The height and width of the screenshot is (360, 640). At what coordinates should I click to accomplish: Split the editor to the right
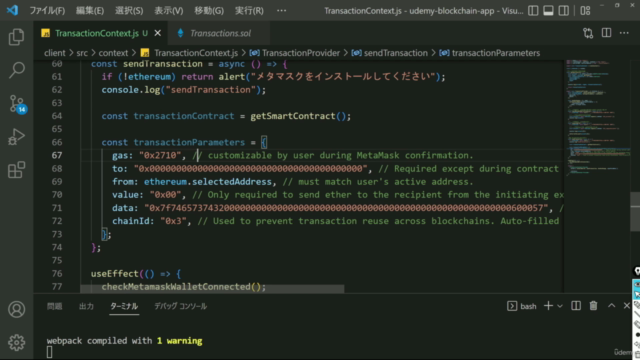(x=607, y=33)
